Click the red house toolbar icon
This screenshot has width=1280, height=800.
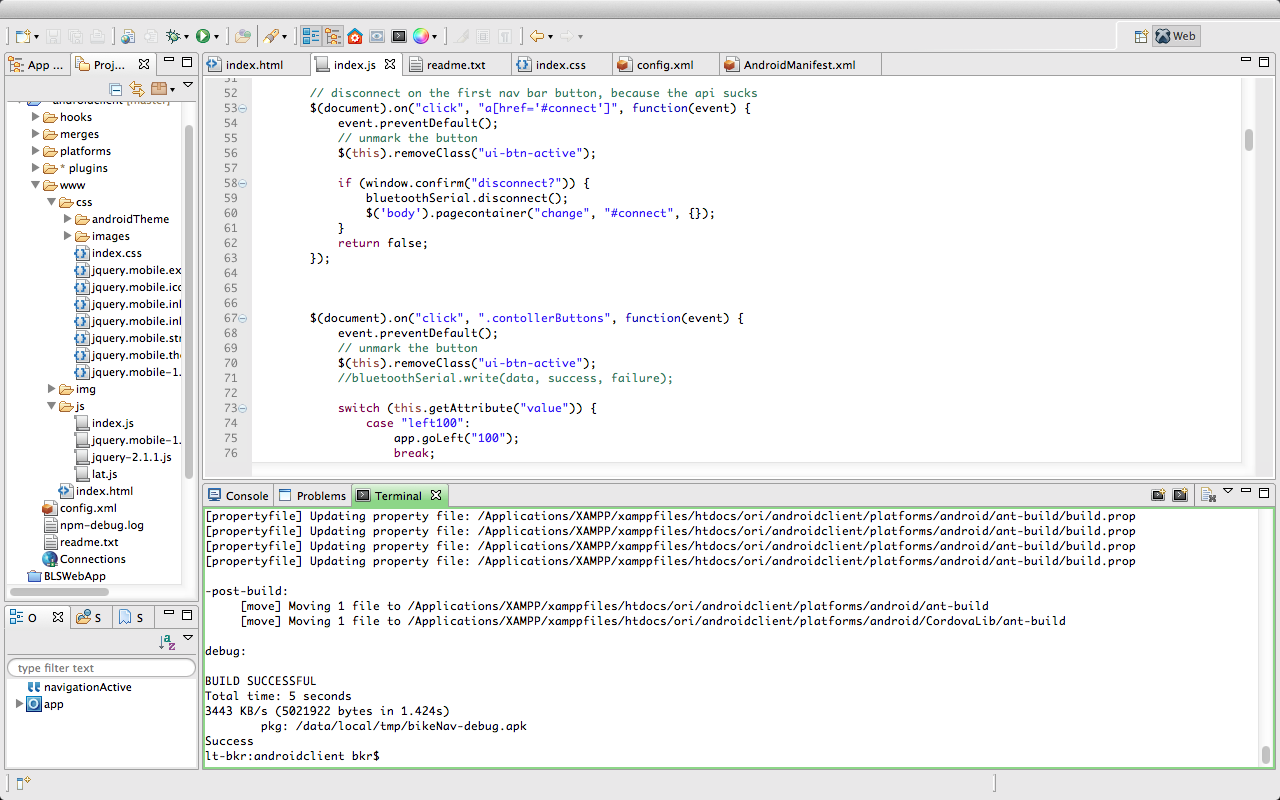click(355, 36)
